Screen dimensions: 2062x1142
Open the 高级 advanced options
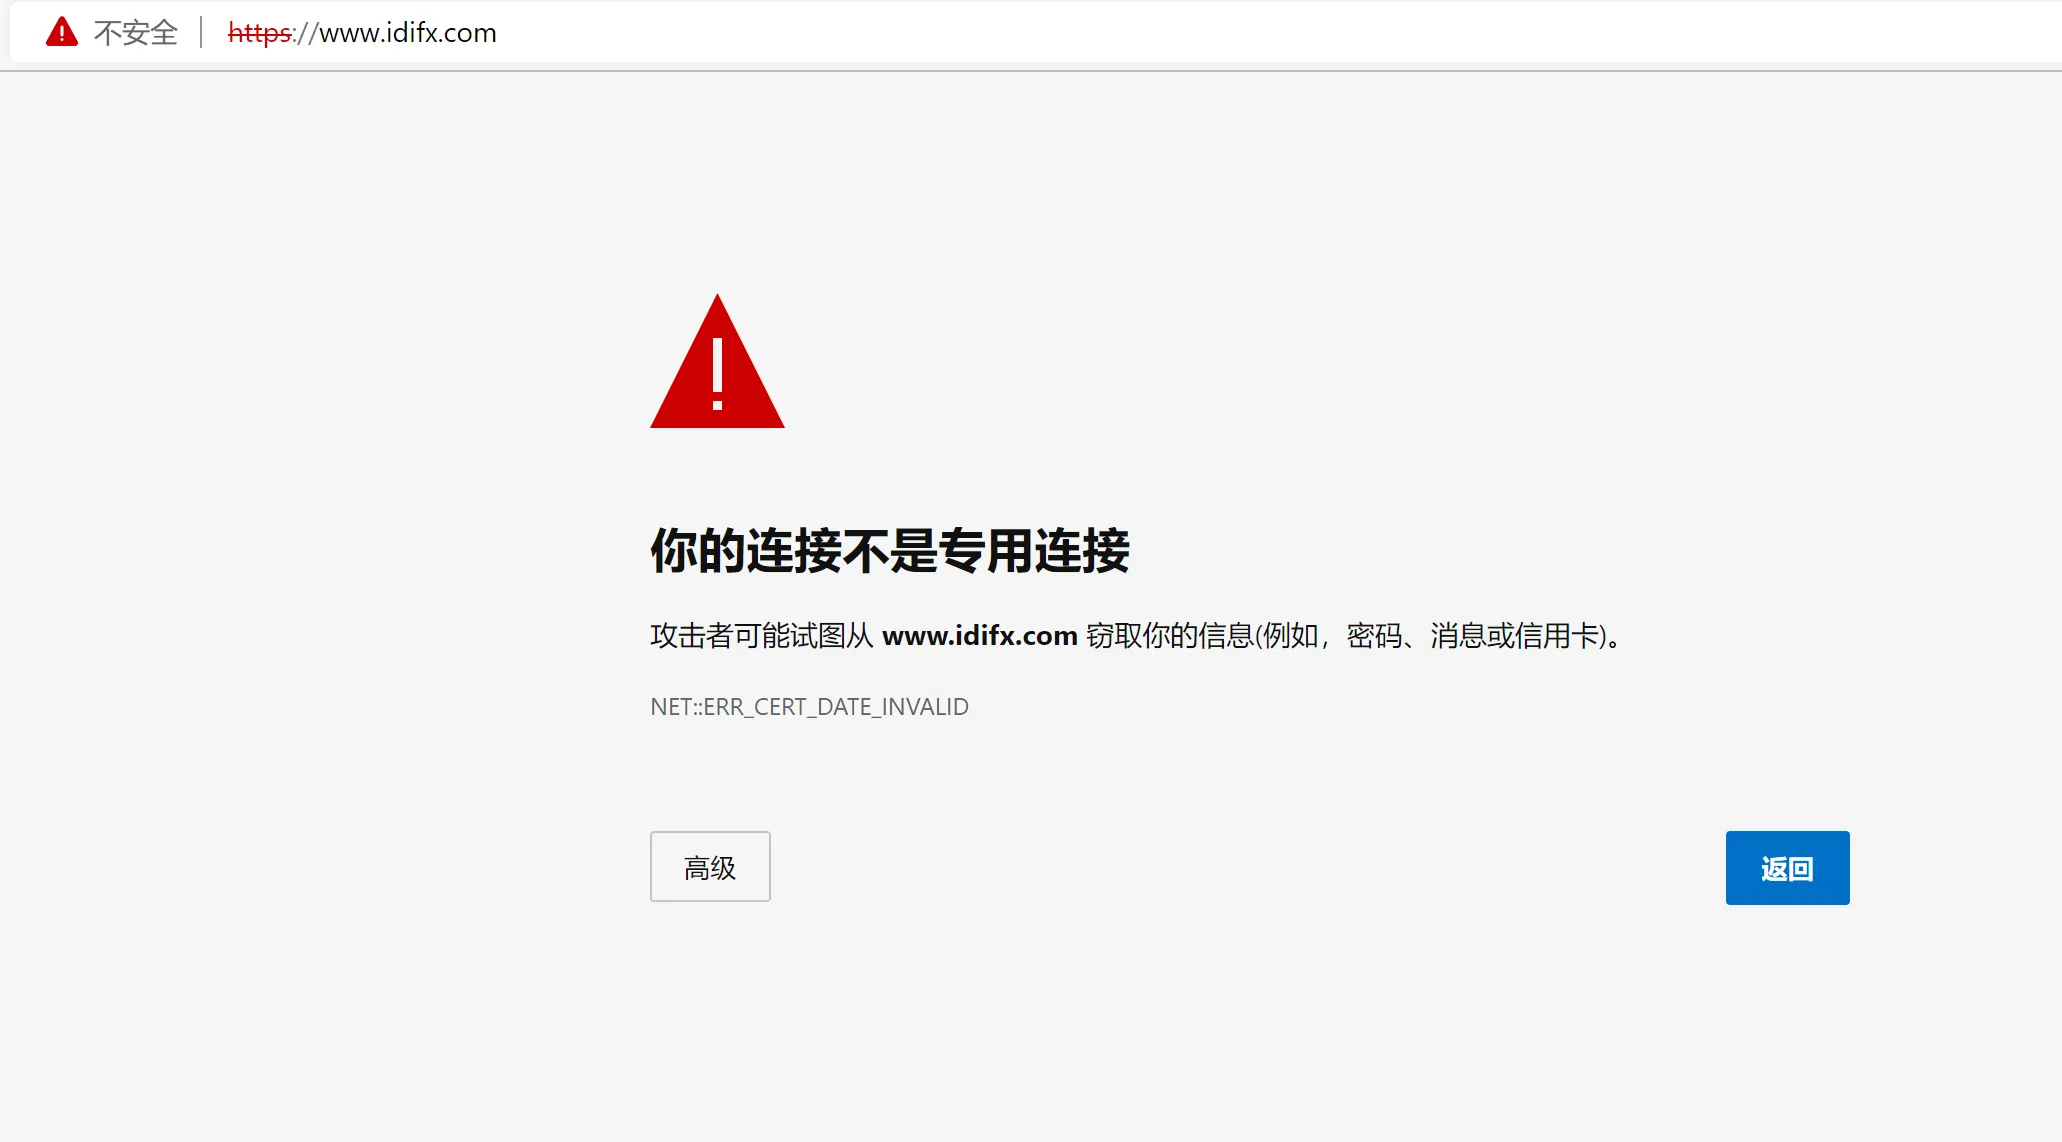pos(710,867)
